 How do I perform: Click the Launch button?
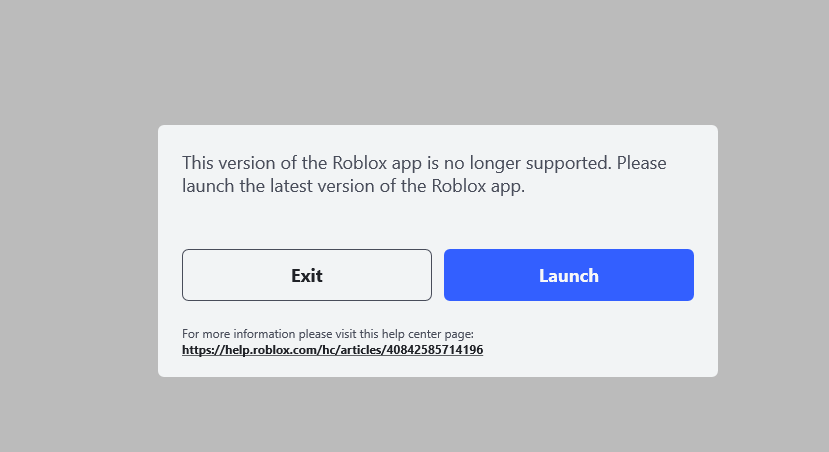[568, 275]
